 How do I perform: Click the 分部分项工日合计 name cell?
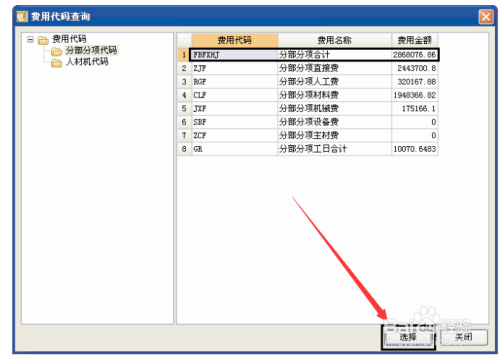(x=335, y=149)
